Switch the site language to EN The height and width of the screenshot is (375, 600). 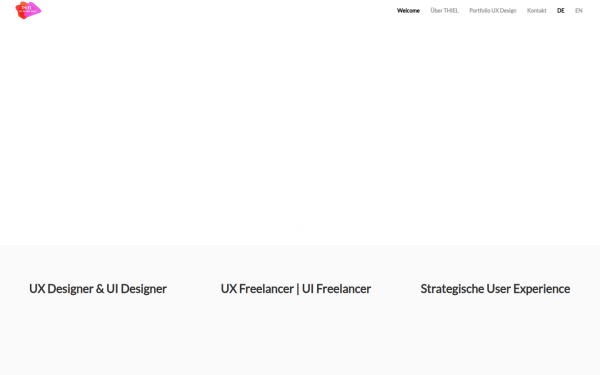(x=579, y=11)
